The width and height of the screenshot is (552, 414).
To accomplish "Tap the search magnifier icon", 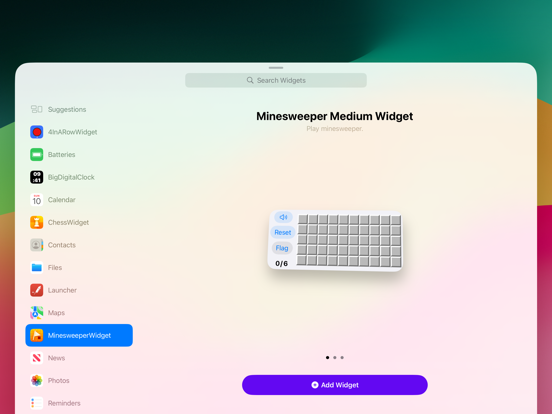I will click(x=250, y=80).
